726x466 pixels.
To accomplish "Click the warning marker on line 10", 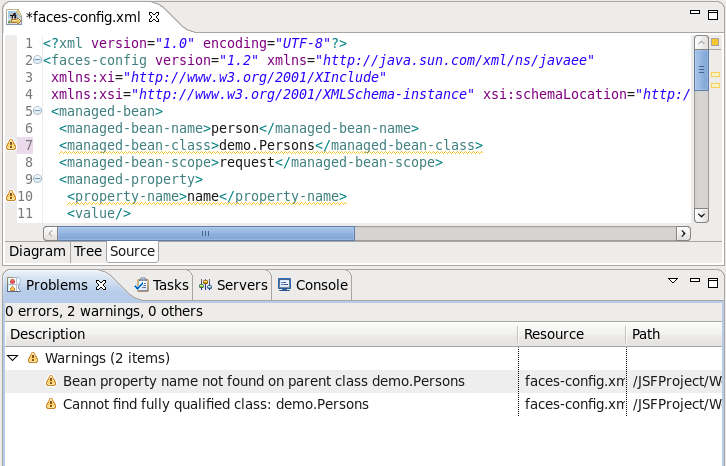I will [x=11, y=196].
